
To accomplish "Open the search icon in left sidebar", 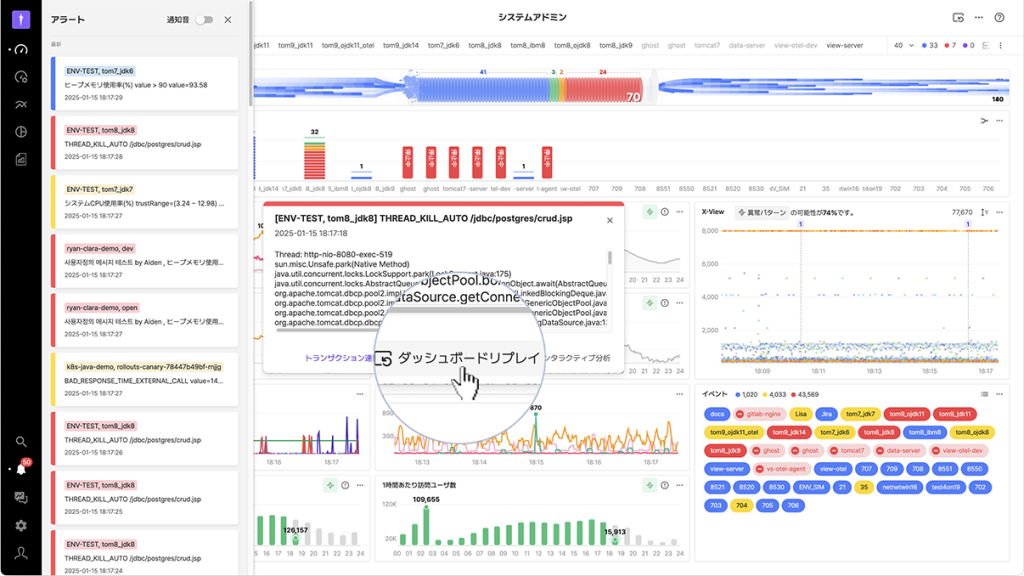I will pyautogui.click(x=21, y=441).
